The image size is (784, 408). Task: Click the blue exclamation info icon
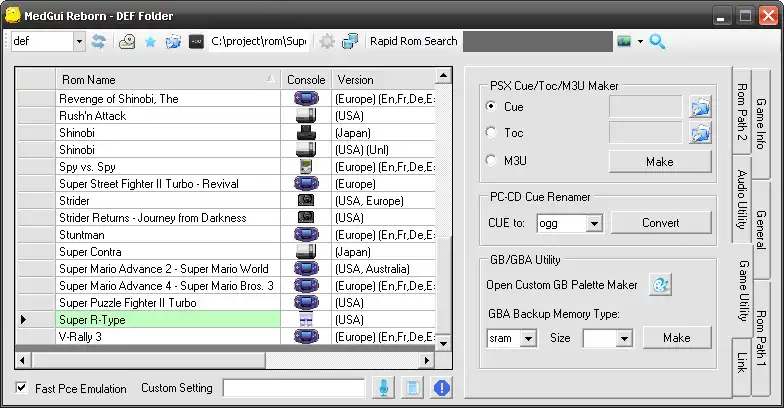442,388
